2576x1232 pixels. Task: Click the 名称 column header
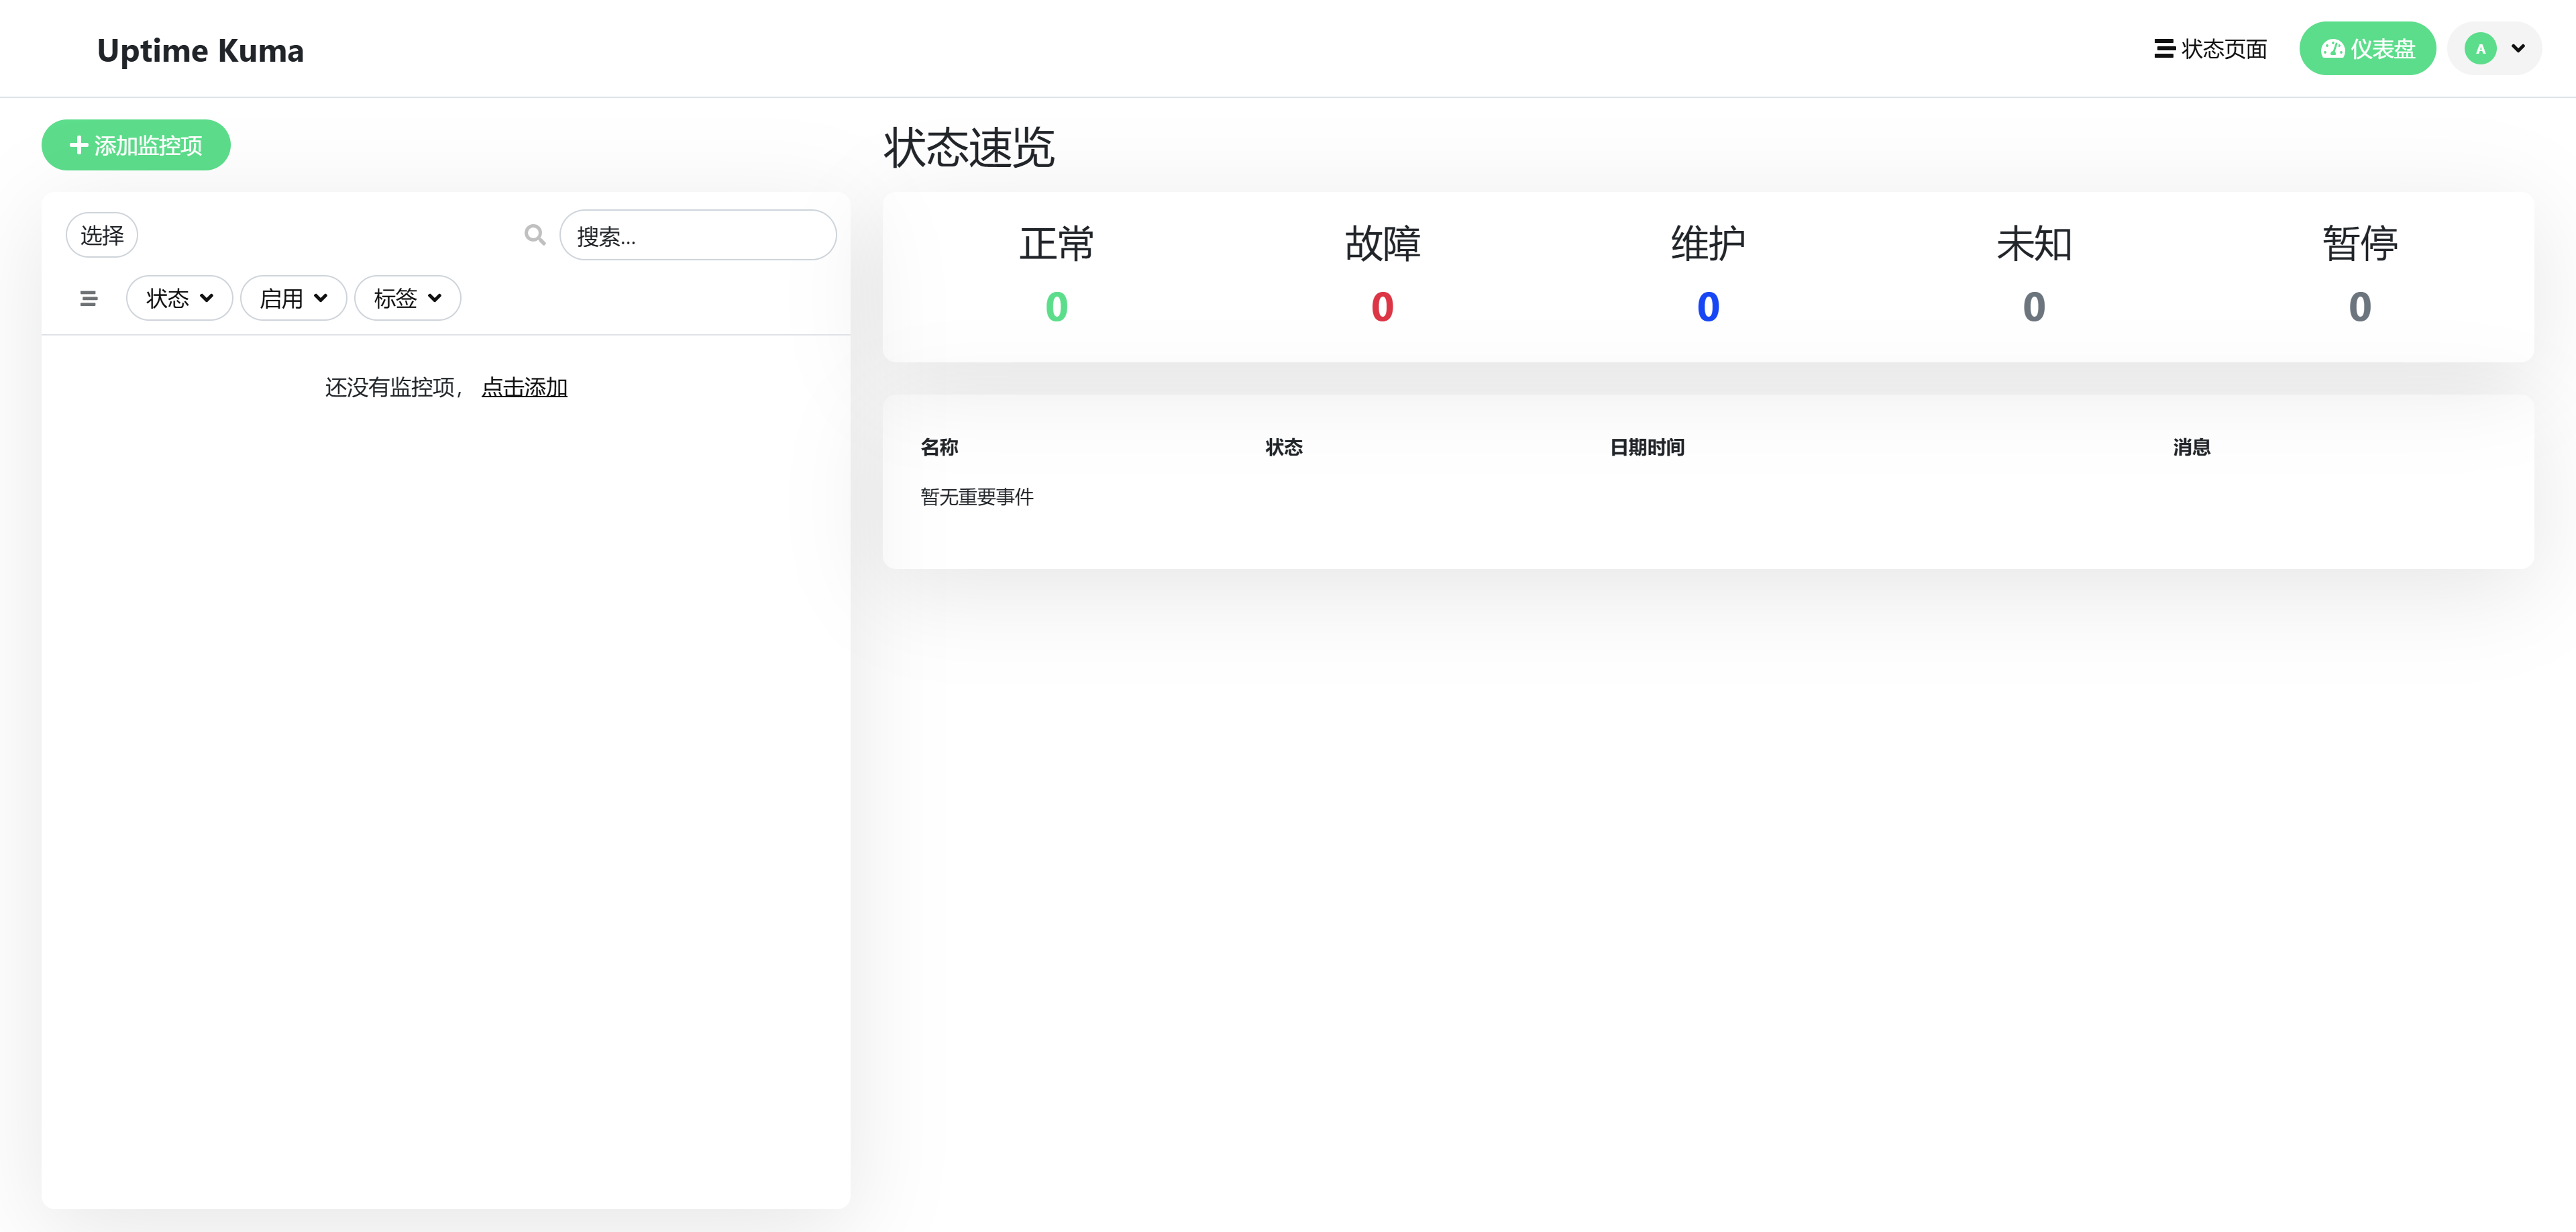click(939, 447)
